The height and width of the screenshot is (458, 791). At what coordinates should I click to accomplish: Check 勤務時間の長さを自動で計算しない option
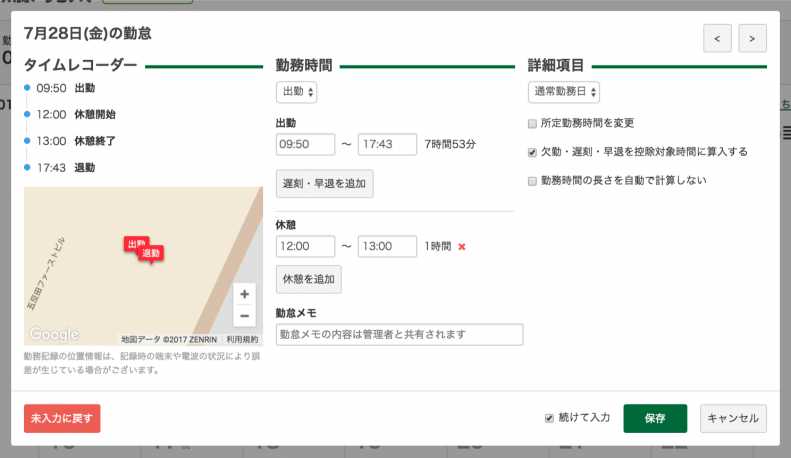tap(532, 181)
